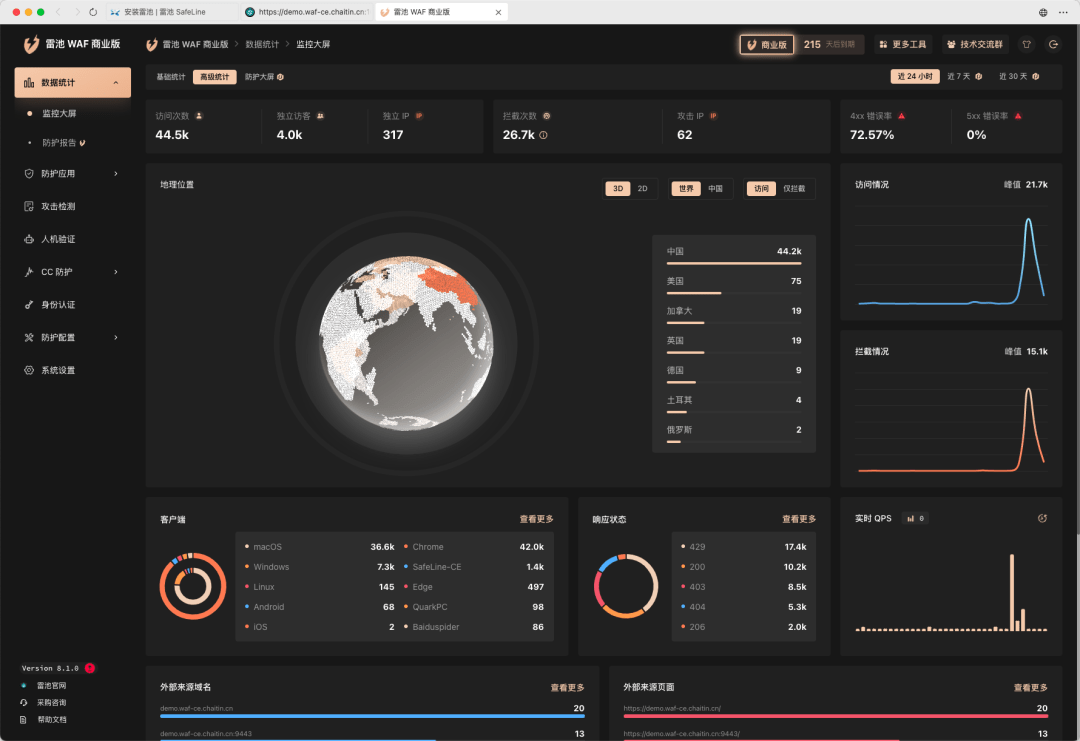Click the 响应状态 donut chart

click(x=625, y=586)
